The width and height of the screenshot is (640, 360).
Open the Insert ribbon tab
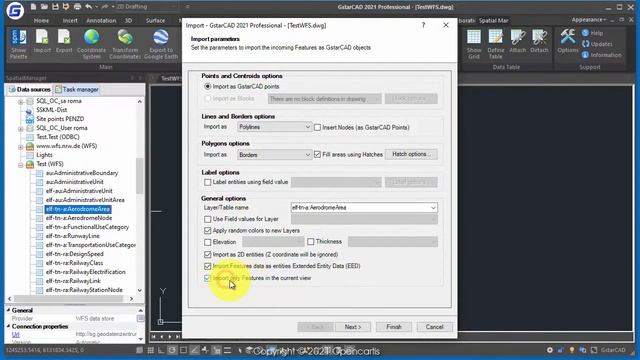click(70, 20)
